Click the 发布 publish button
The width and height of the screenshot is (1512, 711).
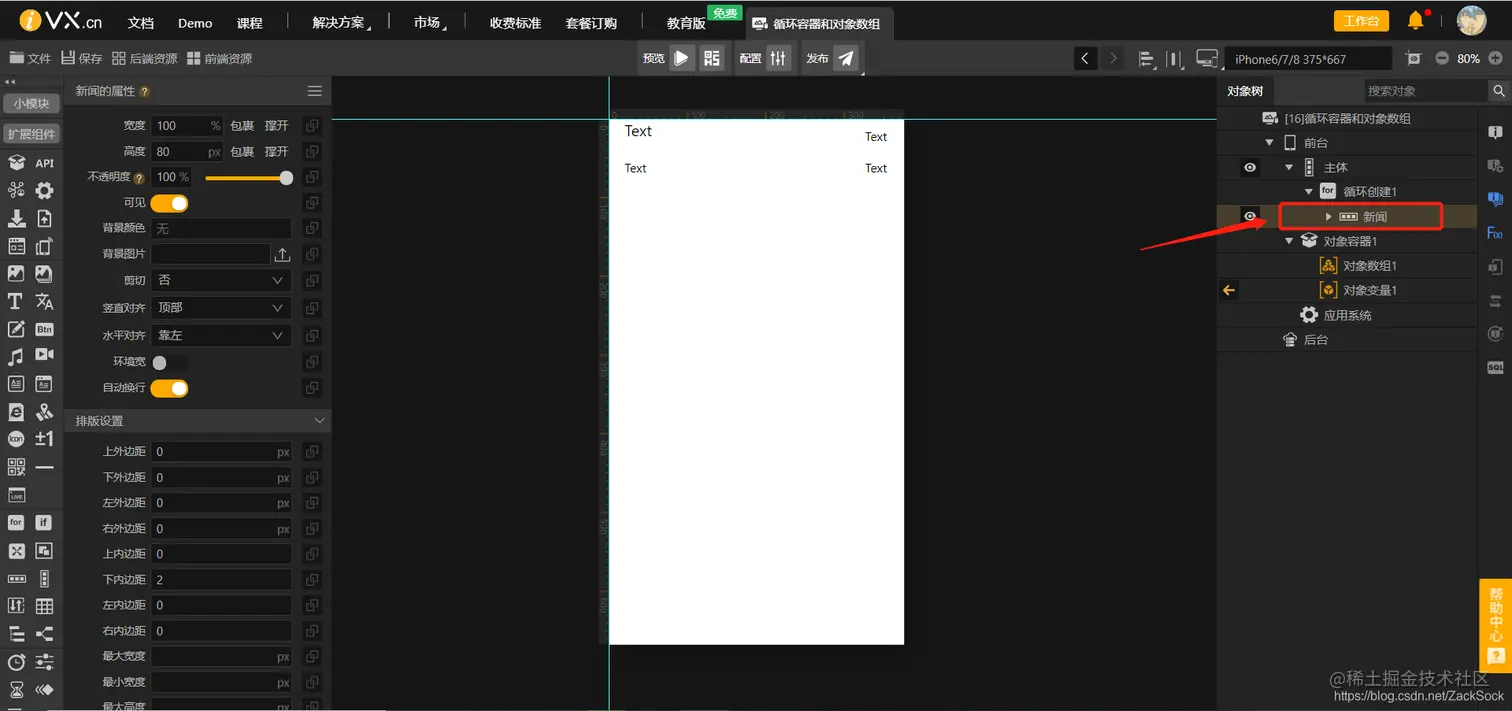[846, 58]
